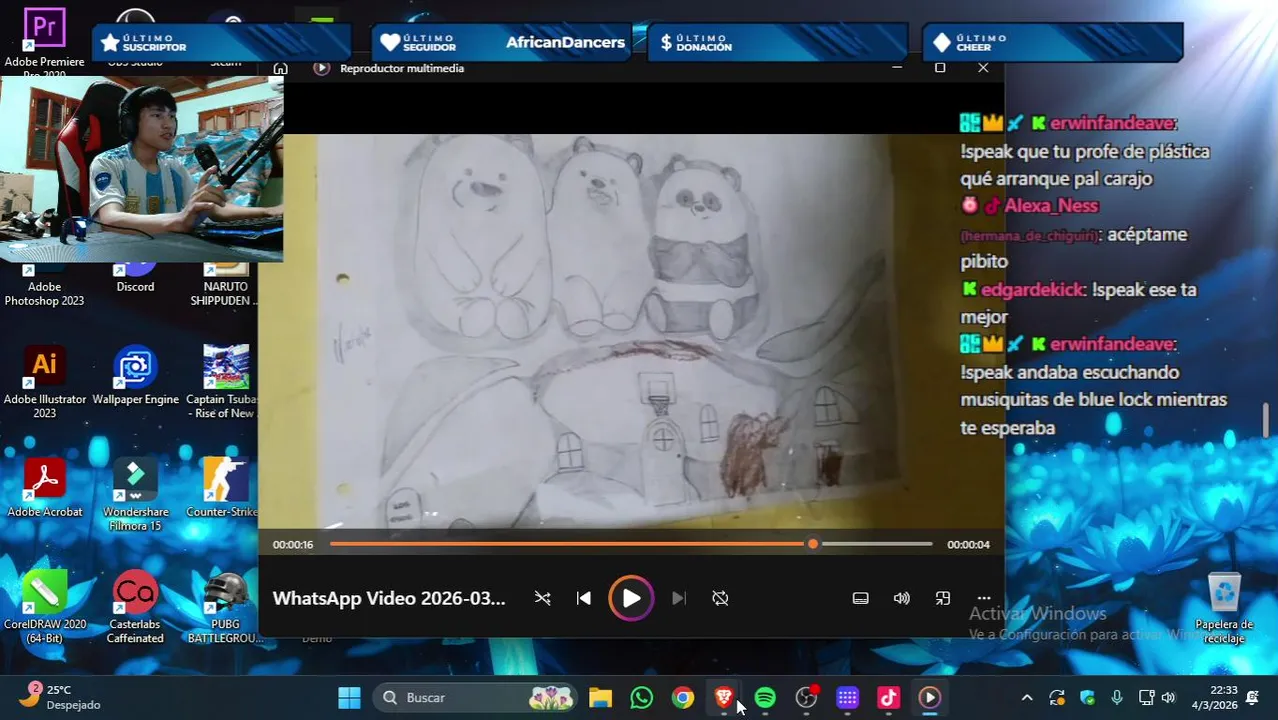Play the WhatsApp video in the media player

pos(631,598)
